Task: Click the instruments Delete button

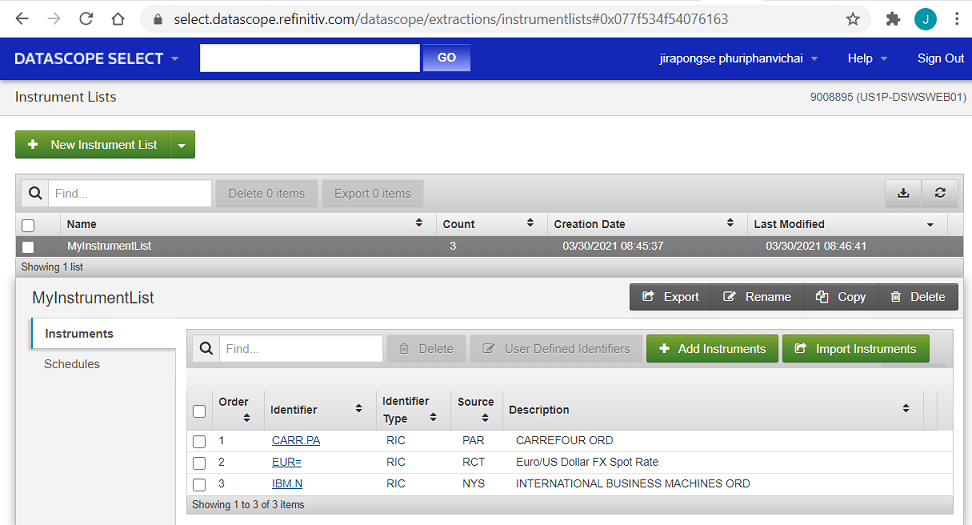Action: click(x=426, y=348)
